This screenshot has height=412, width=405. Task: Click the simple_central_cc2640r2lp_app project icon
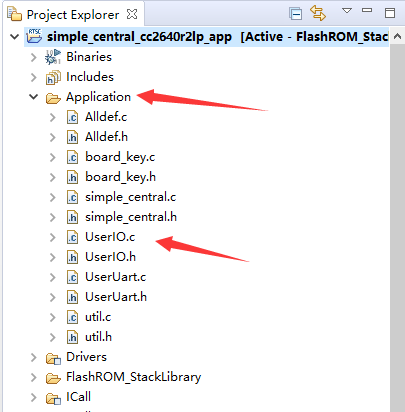click(34, 36)
